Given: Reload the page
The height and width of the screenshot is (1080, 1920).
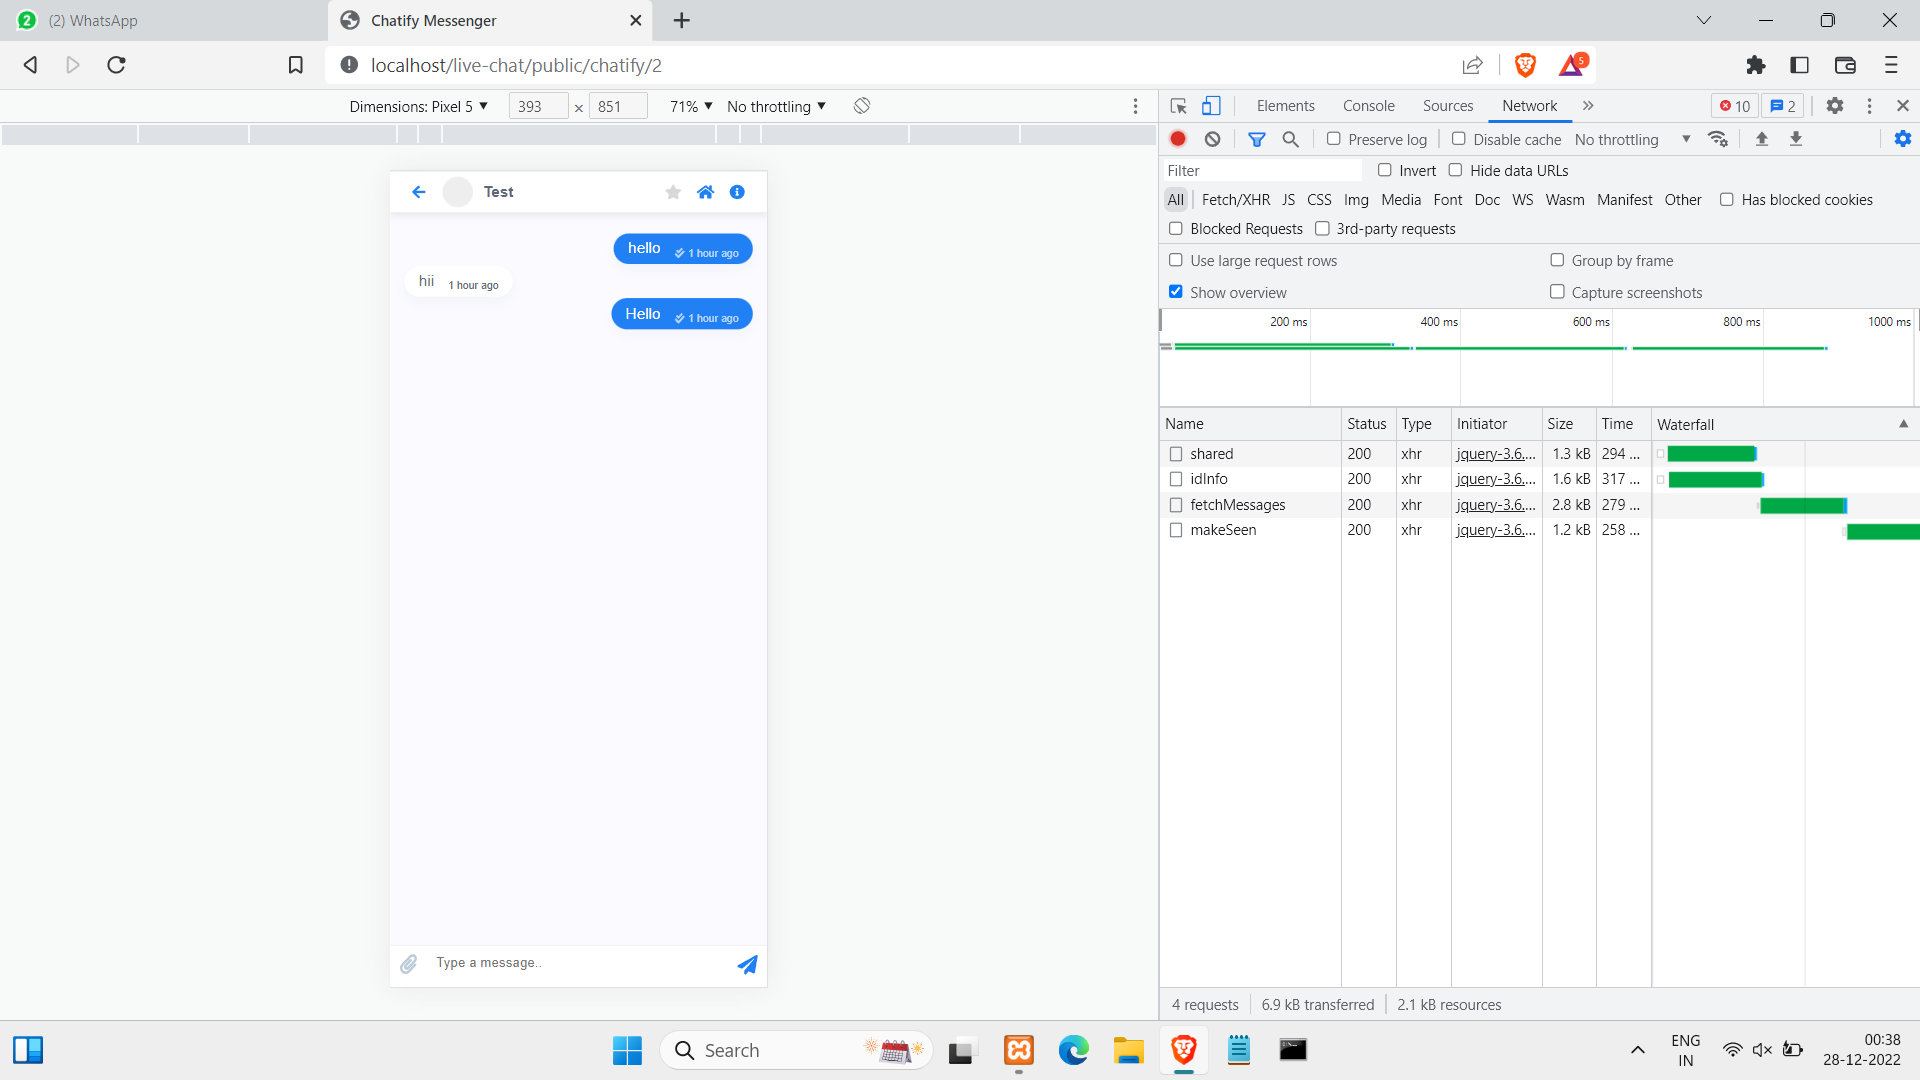Looking at the screenshot, I should tap(116, 65).
